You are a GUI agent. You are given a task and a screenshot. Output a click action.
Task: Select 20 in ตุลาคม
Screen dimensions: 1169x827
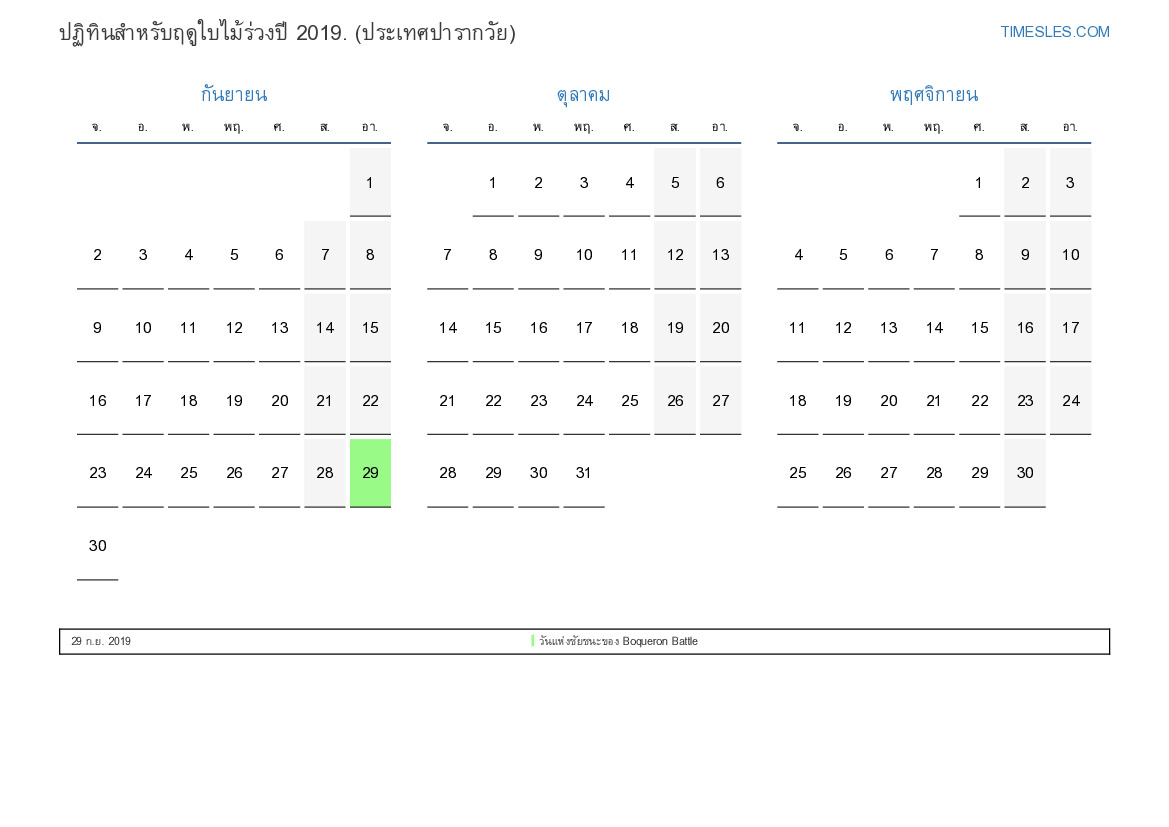point(720,328)
